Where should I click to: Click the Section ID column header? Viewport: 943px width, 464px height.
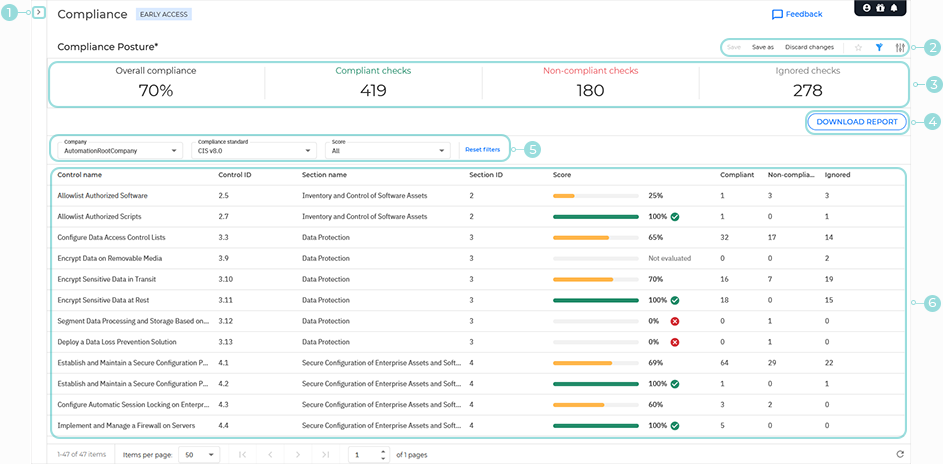click(x=486, y=175)
